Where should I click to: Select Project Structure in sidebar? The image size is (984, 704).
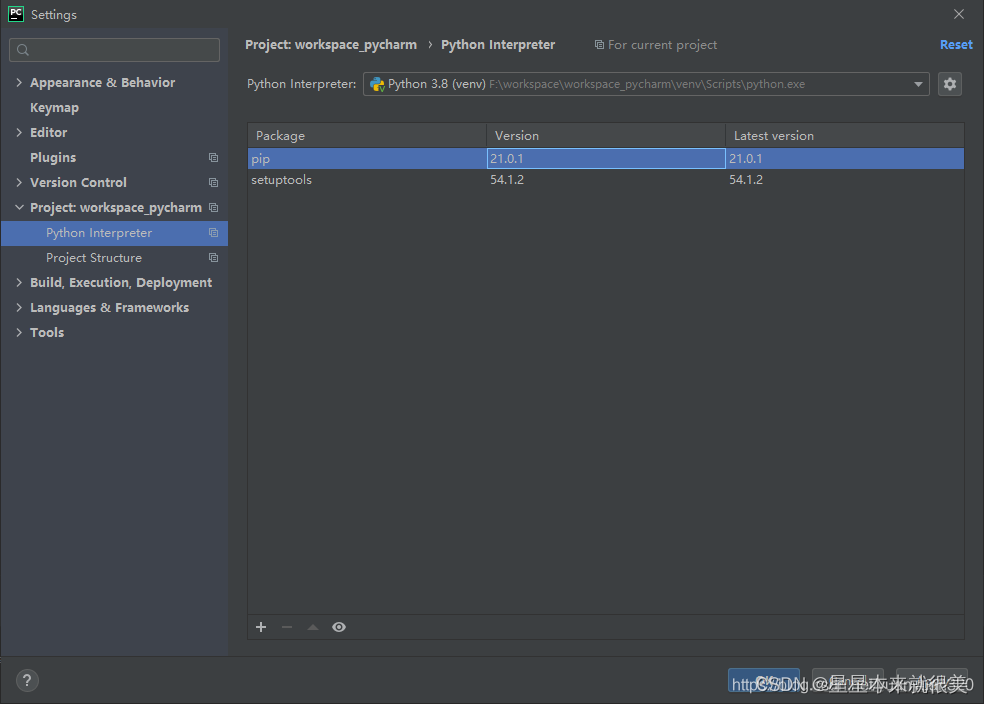click(114, 258)
